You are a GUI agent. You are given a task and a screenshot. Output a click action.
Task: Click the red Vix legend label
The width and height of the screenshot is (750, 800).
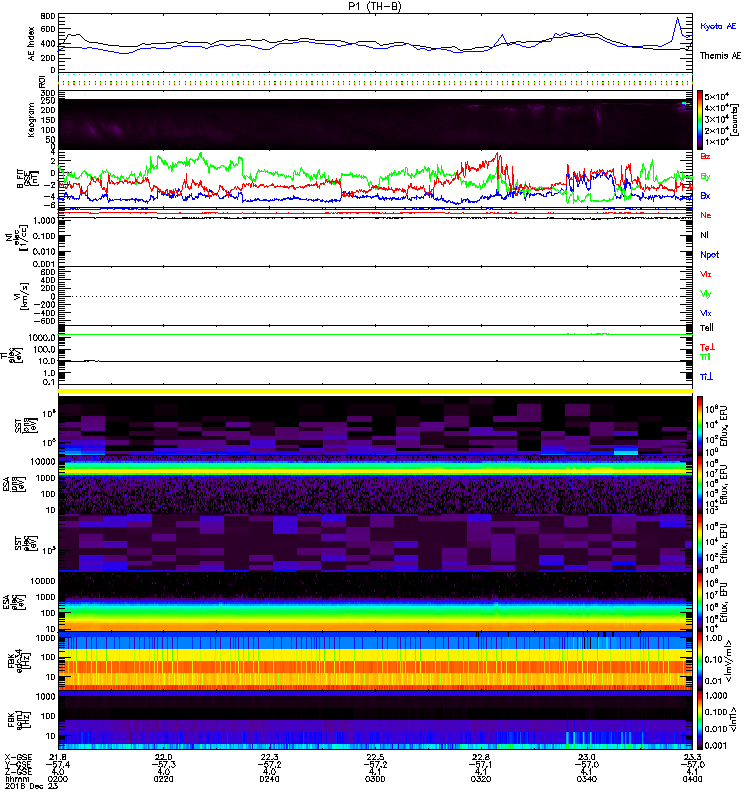pos(706,274)
